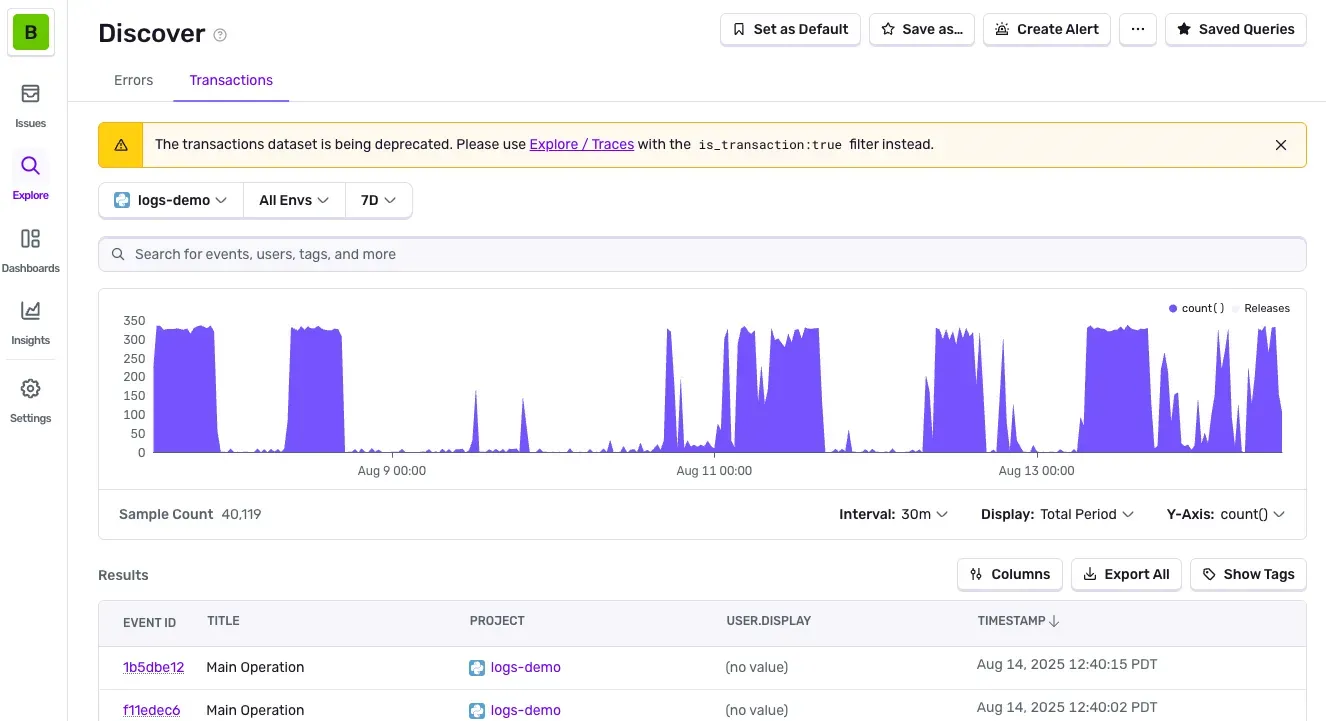Select the Transactions tab
Screen dimensions: 1326x721
231,80
